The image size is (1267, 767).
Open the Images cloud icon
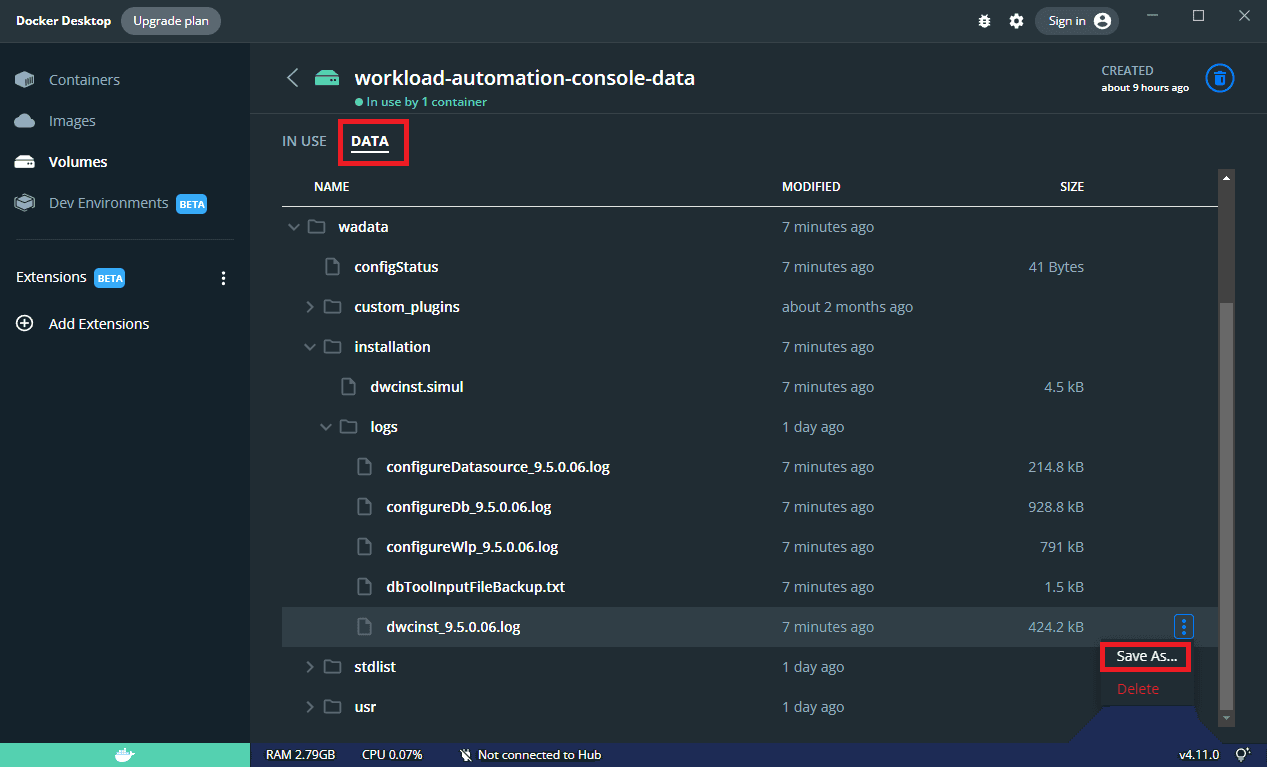tap(25, 121)
